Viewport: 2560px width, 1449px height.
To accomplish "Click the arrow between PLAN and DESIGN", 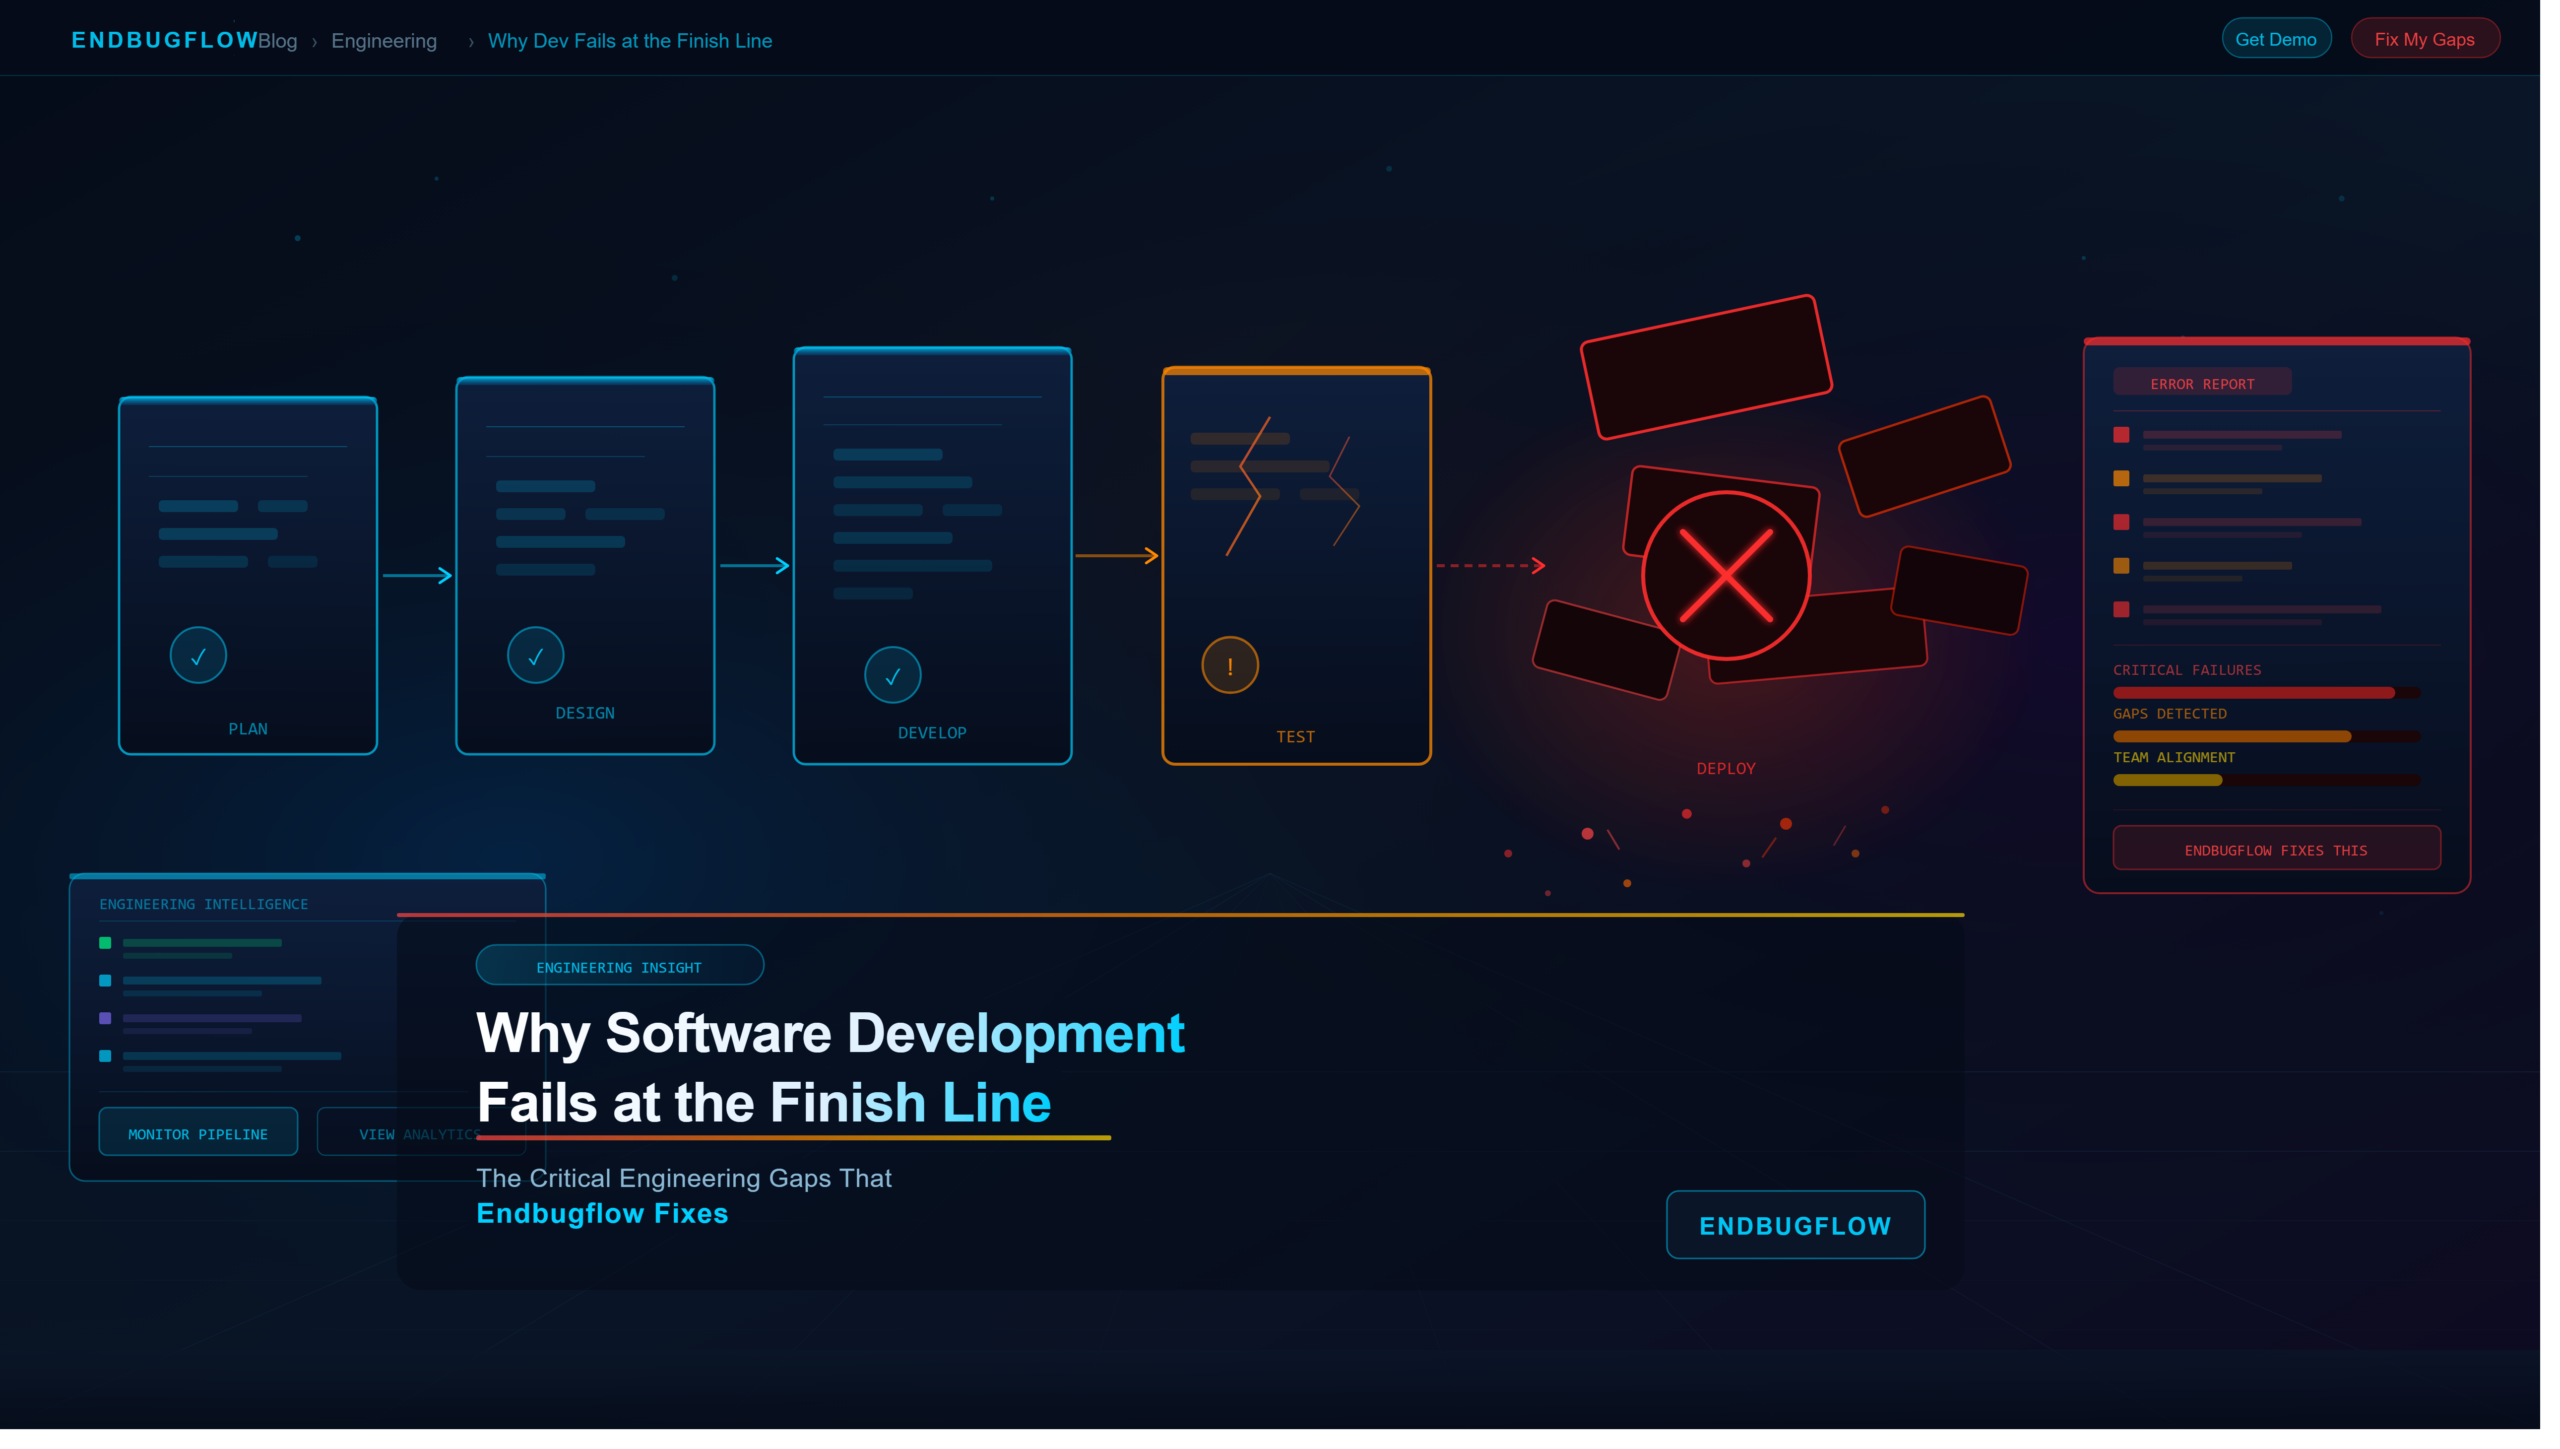I will pyautogui.click(x=417, y=575).
